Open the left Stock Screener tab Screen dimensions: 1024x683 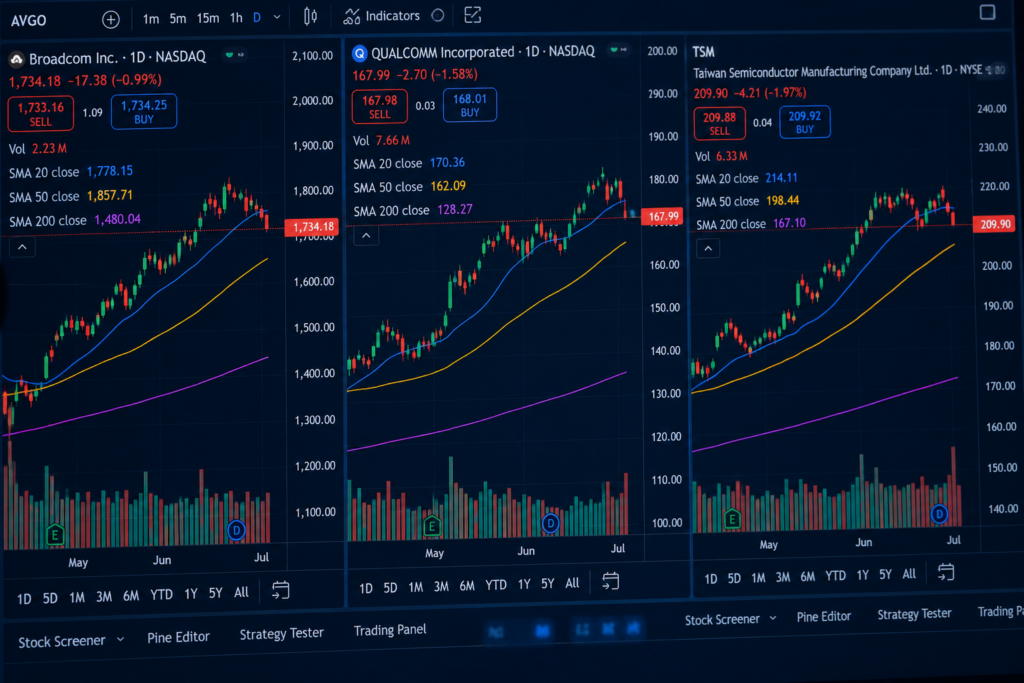(61, 642)
